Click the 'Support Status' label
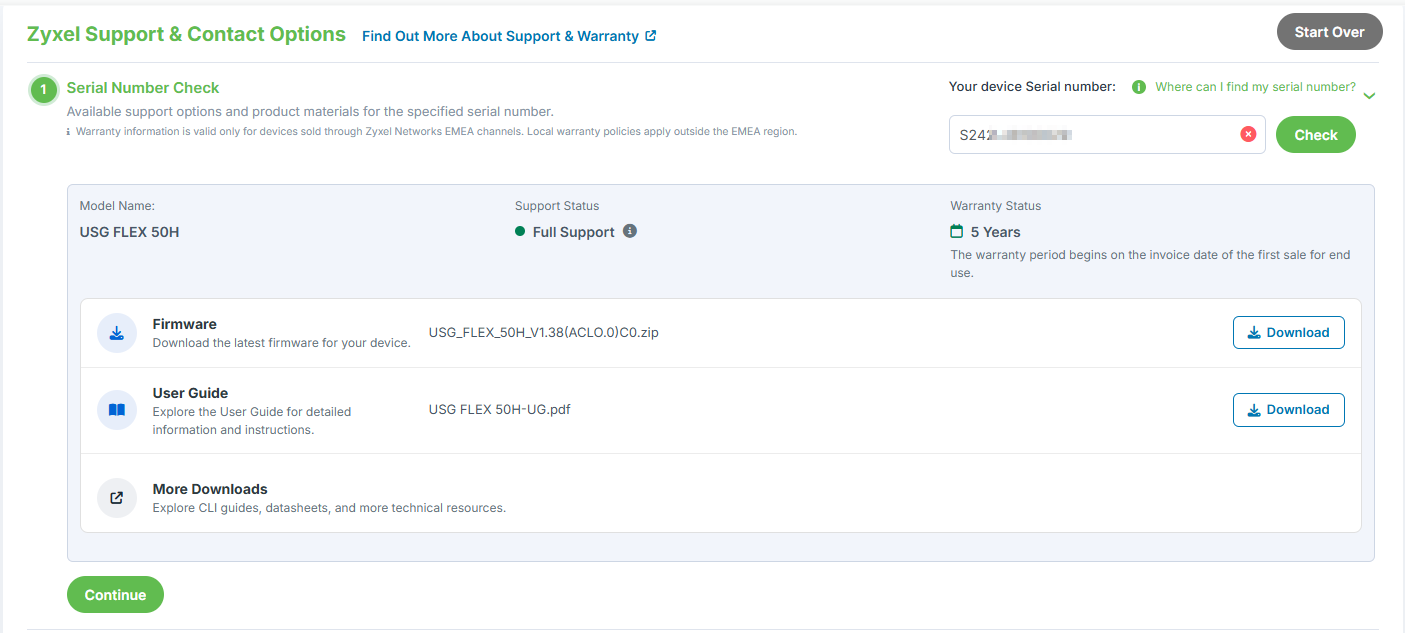 [557, 206]
